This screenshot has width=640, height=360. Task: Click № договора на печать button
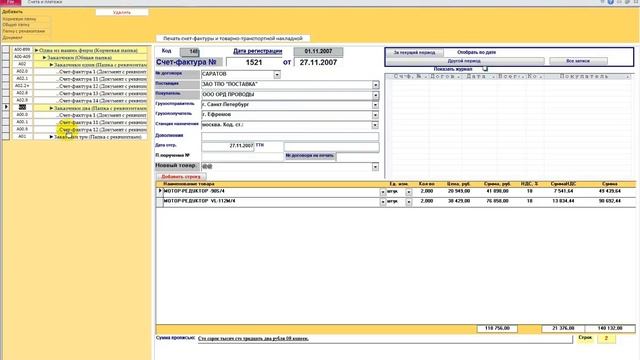pyautogui.click(x=310, y=156)
